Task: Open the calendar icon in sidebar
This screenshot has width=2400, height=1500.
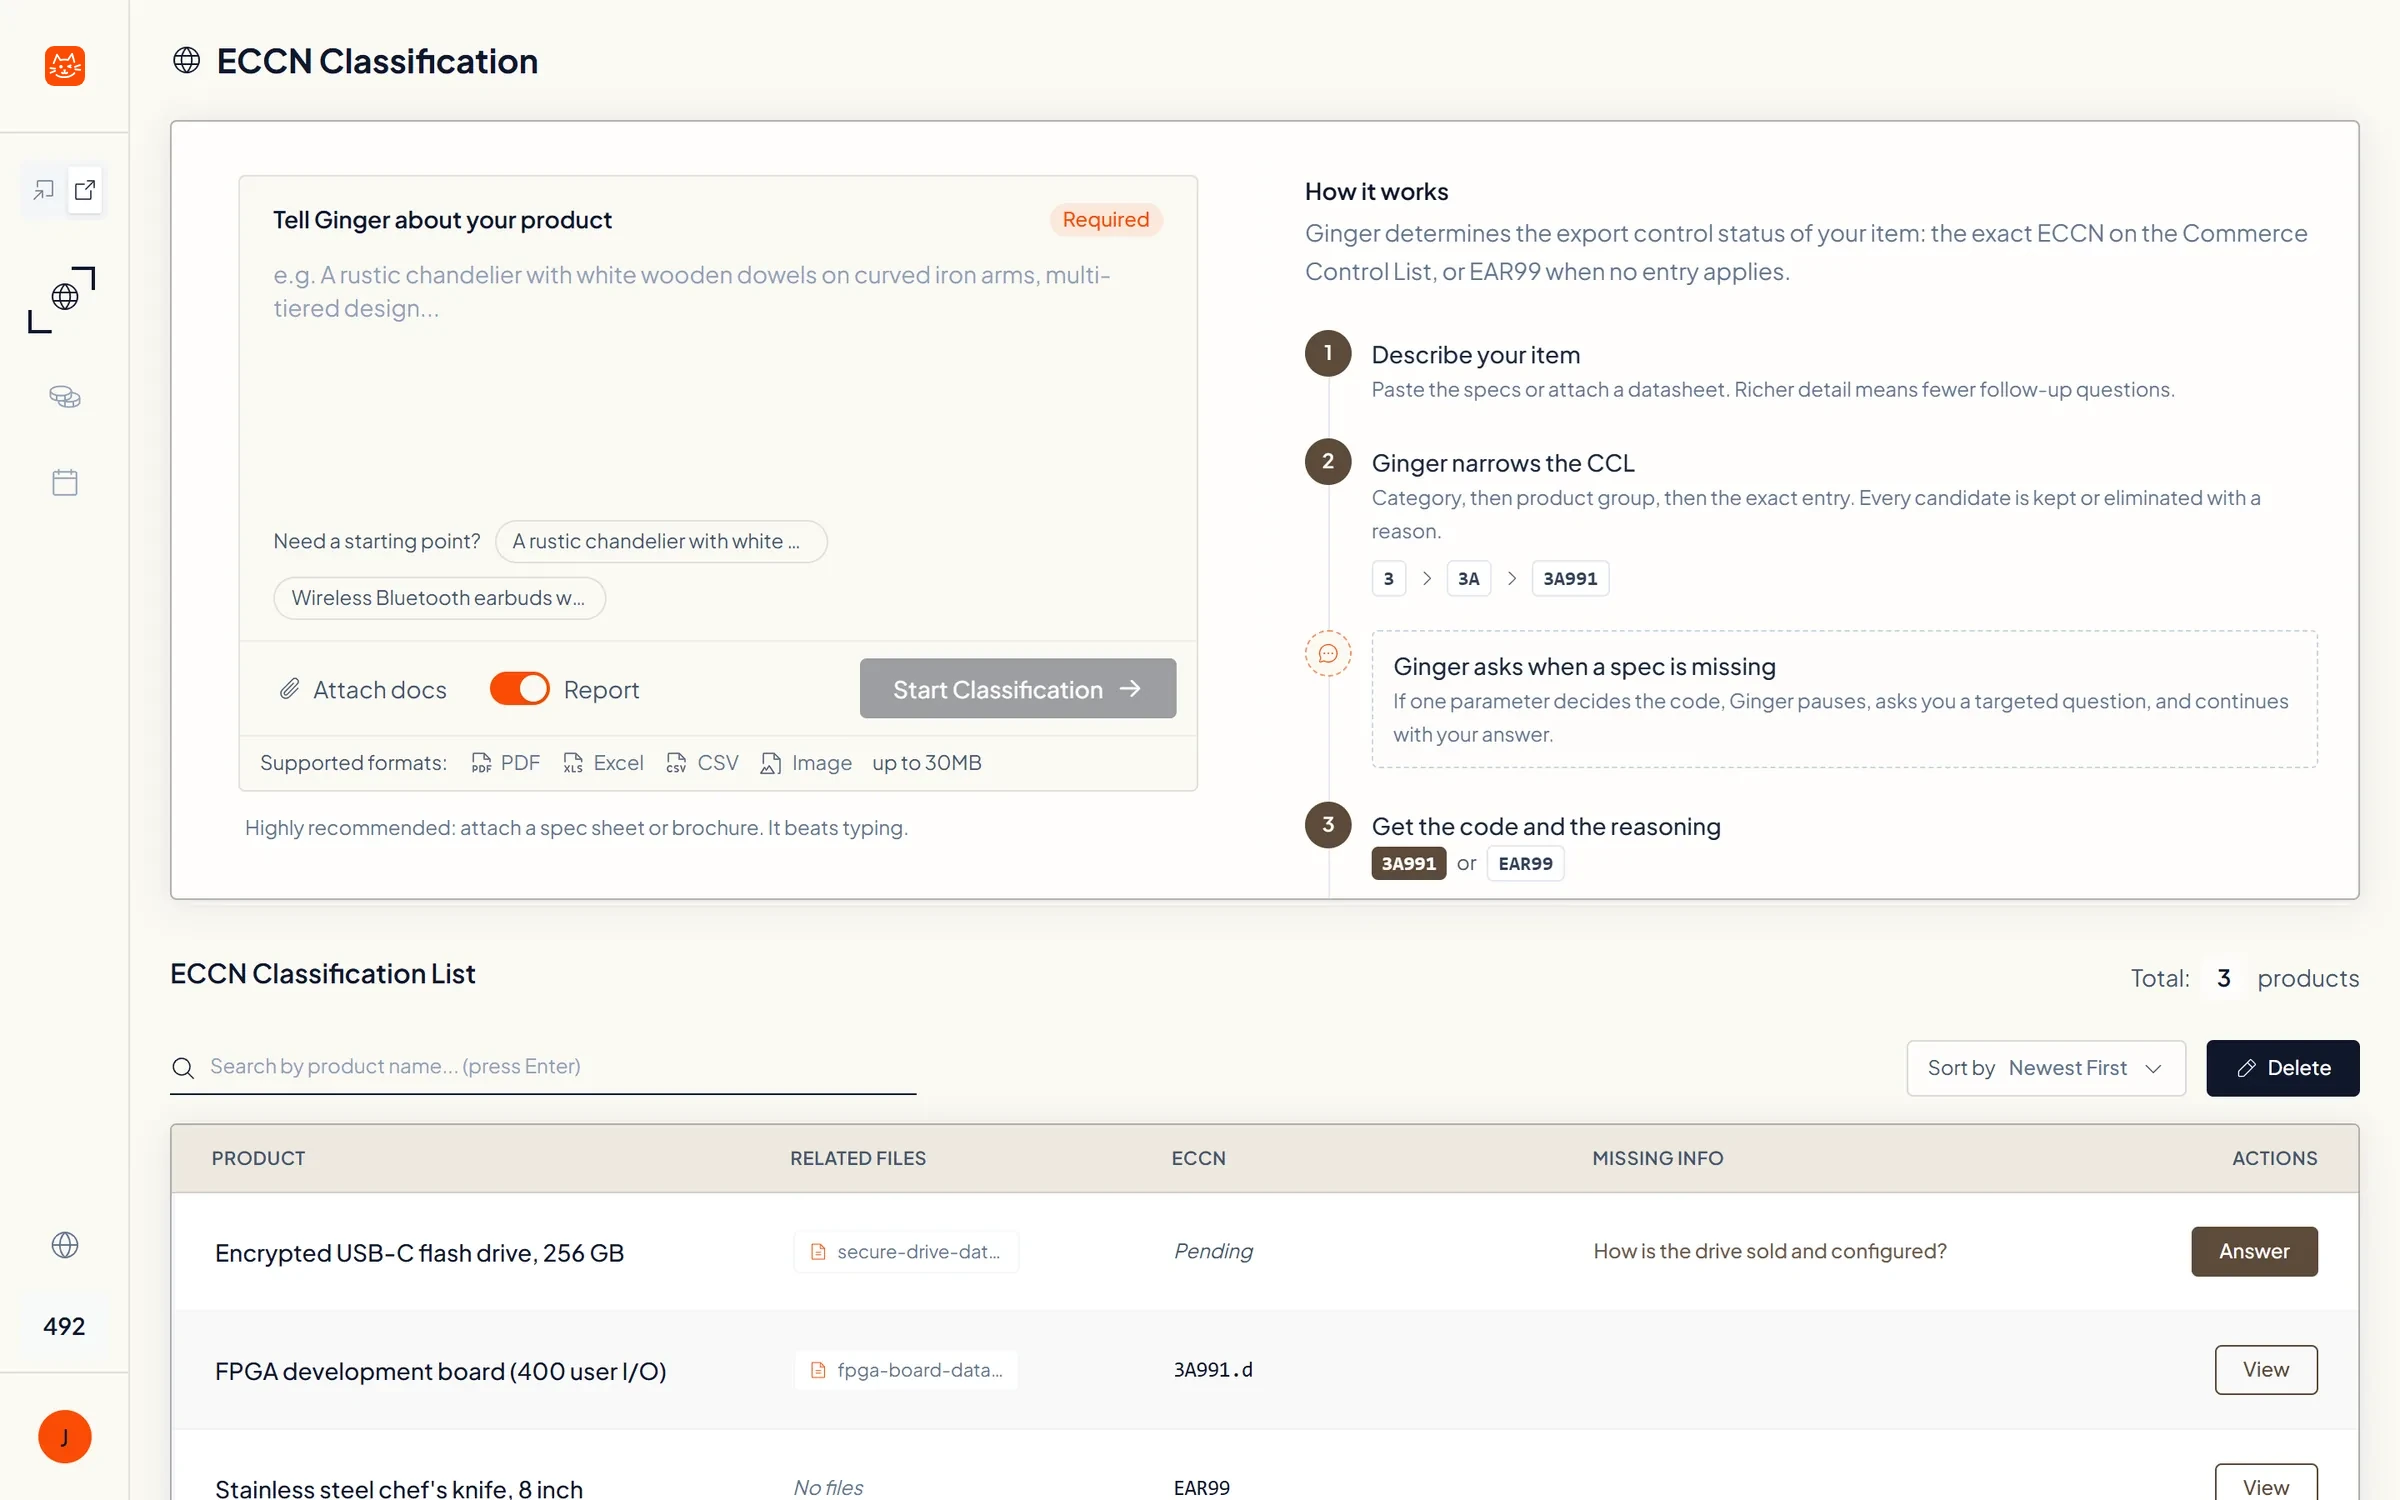Action: (x=65, y=483)
